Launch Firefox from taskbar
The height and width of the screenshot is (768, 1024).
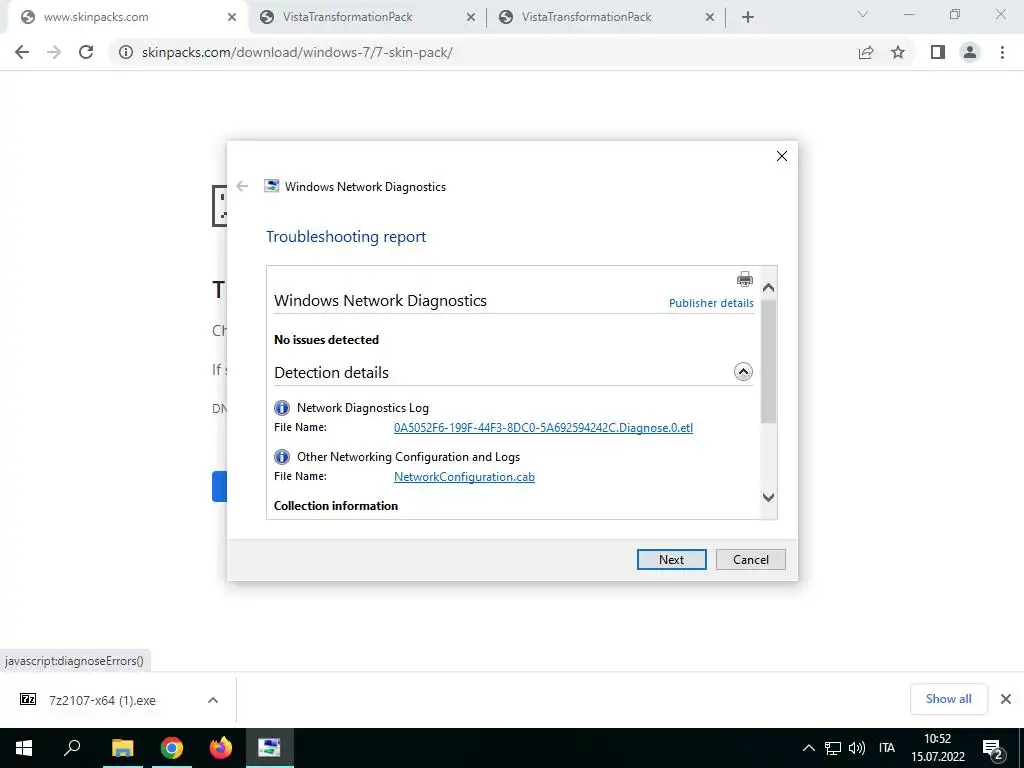pyautogui.click(x=221, y=748)
